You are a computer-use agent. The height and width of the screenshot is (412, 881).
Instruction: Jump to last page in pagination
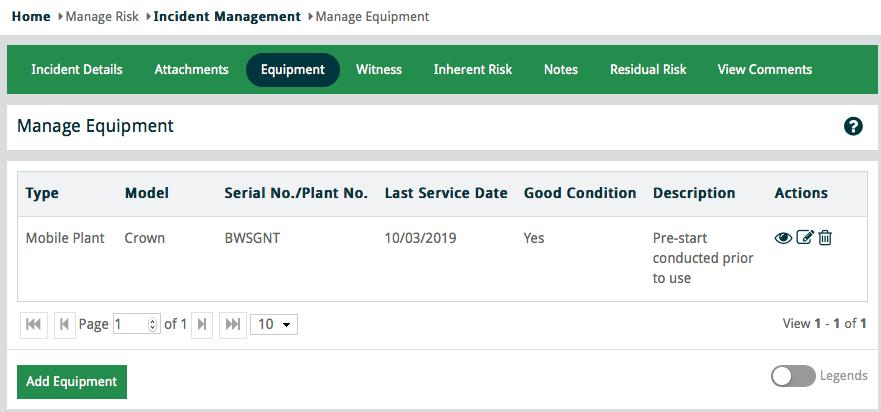233,324
